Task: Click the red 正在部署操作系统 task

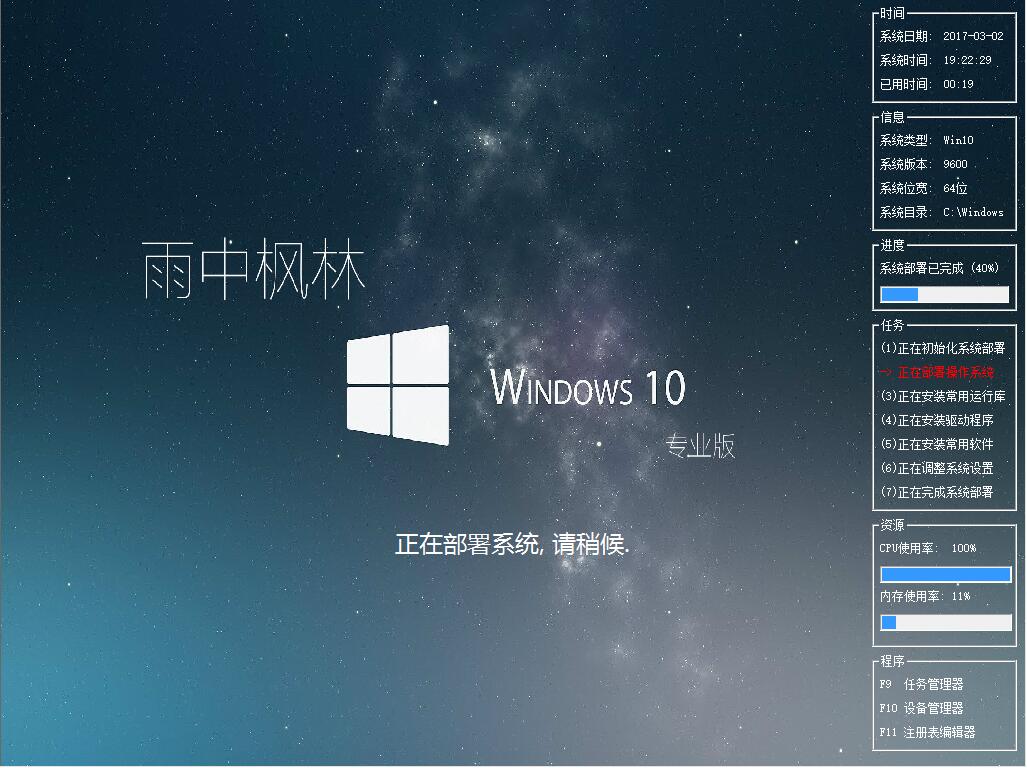Action: [938, 372]
